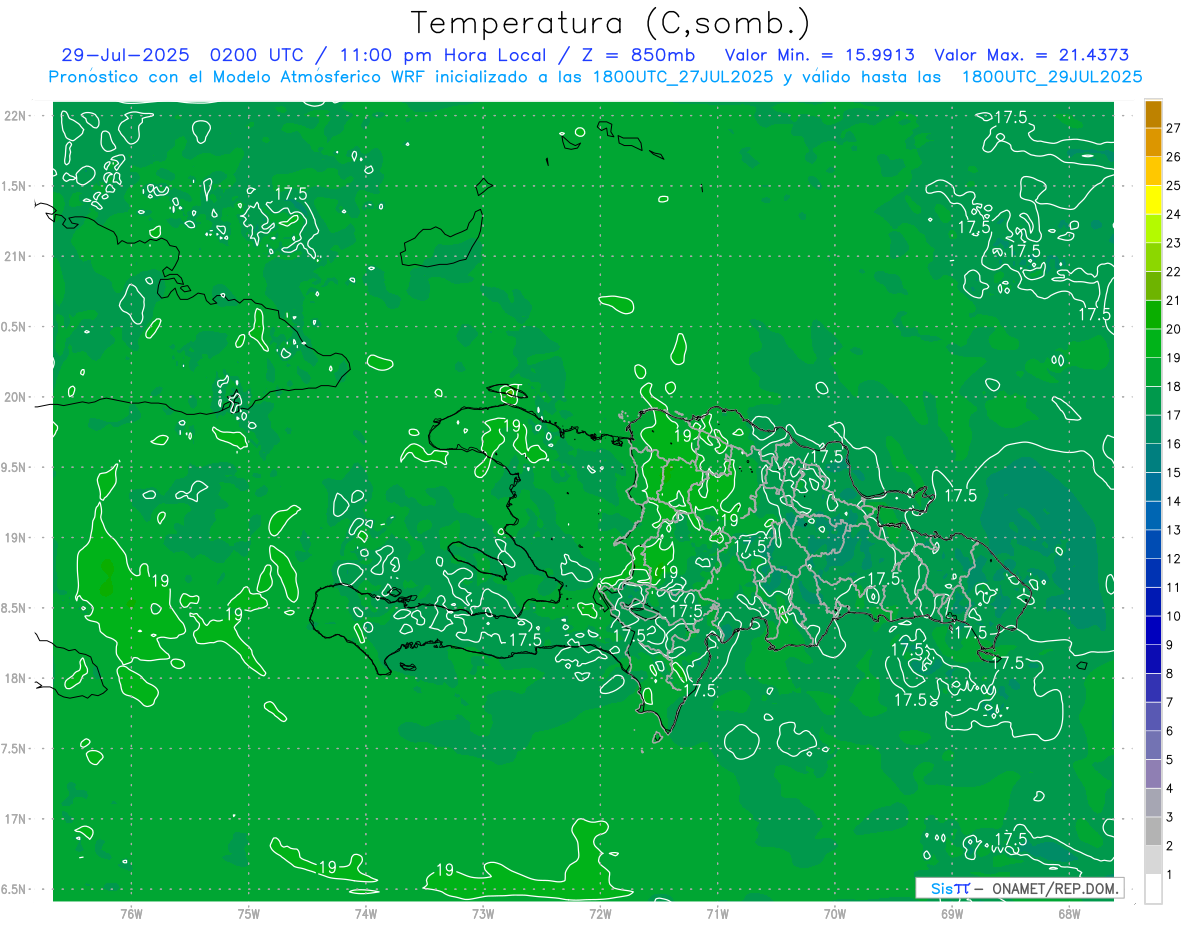Screen dimensions: 1200x927
Task: Click the '22N' latitude axis label
Action: point(15,116)
